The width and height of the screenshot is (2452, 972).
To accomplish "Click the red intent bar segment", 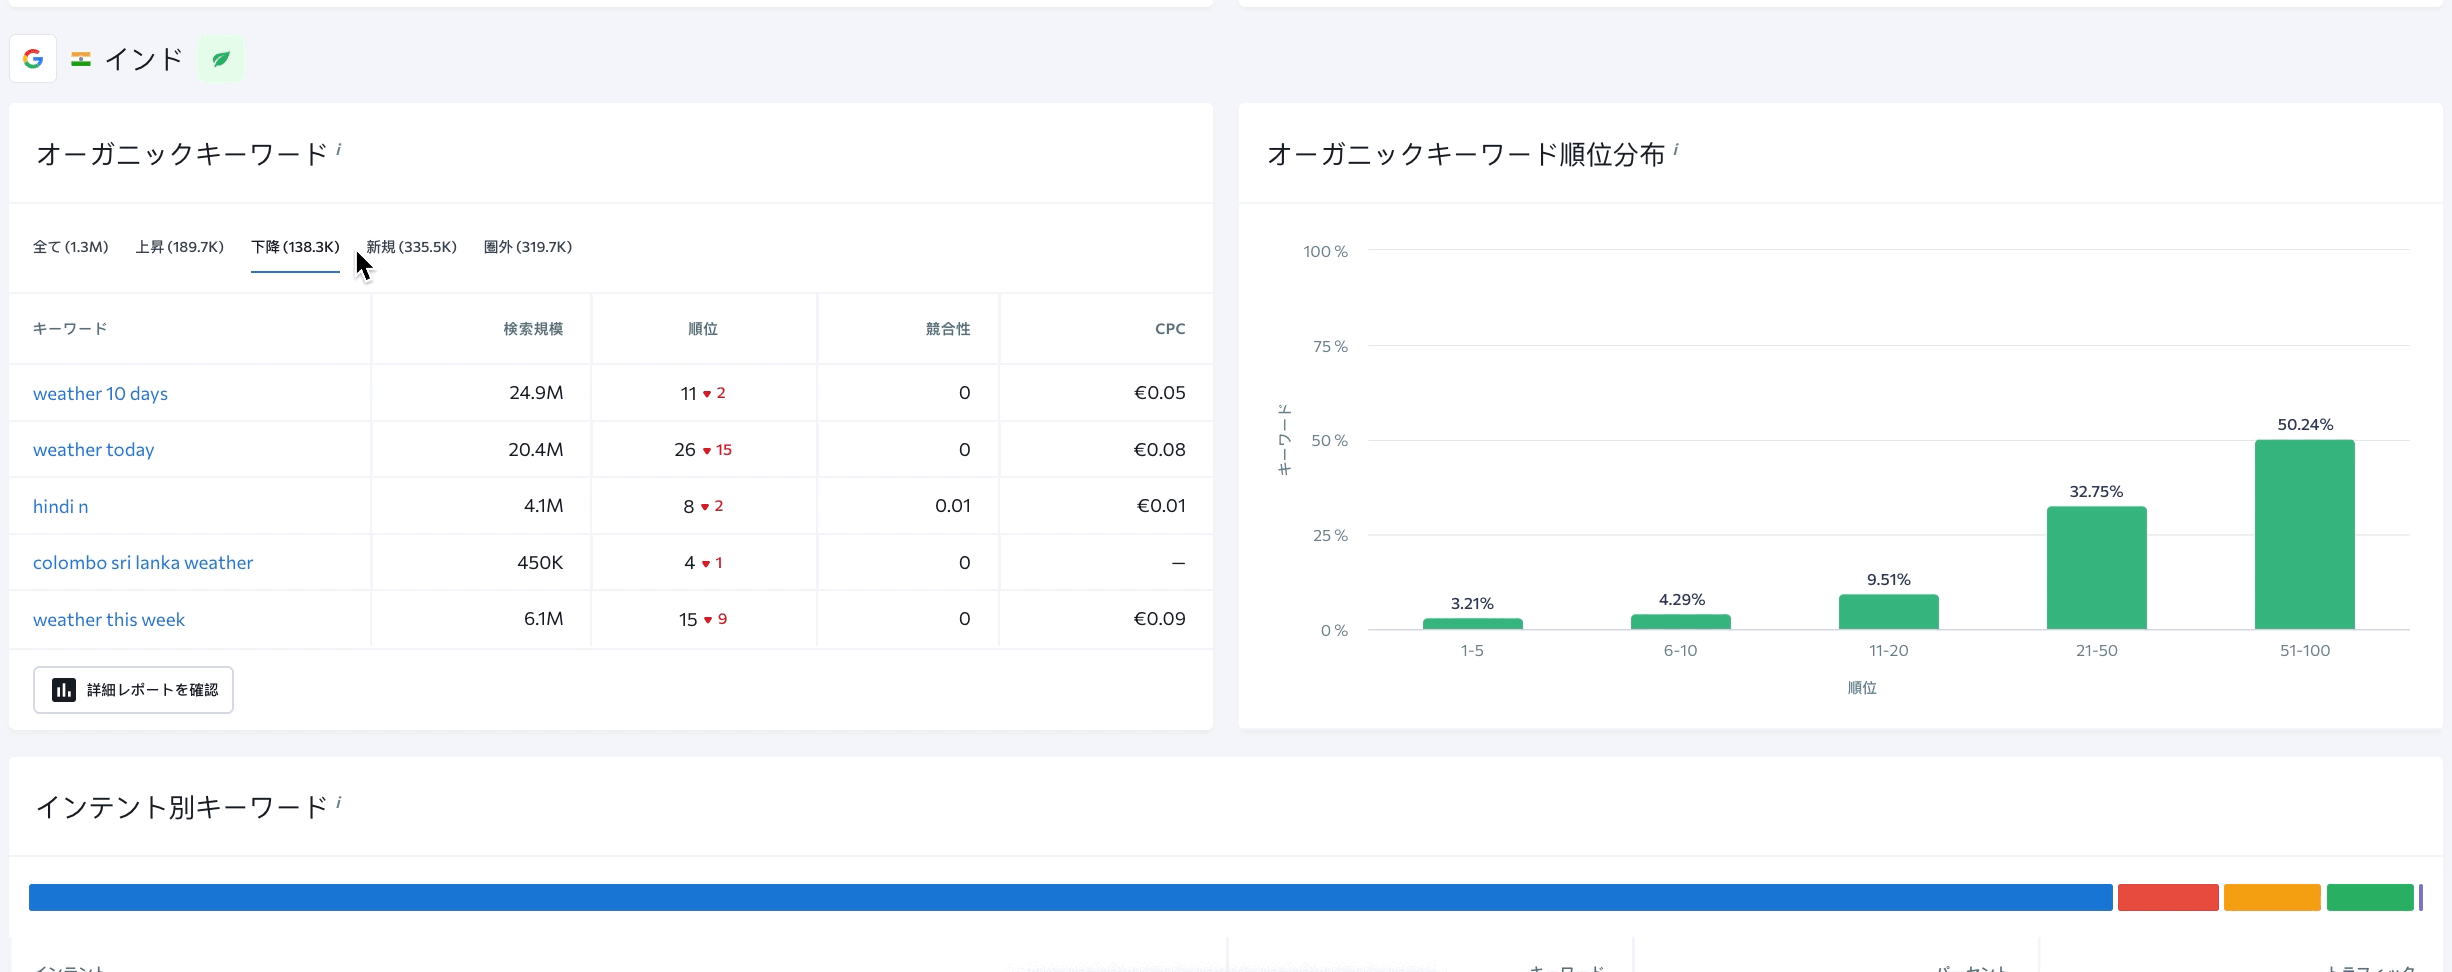I will 2167,897.
